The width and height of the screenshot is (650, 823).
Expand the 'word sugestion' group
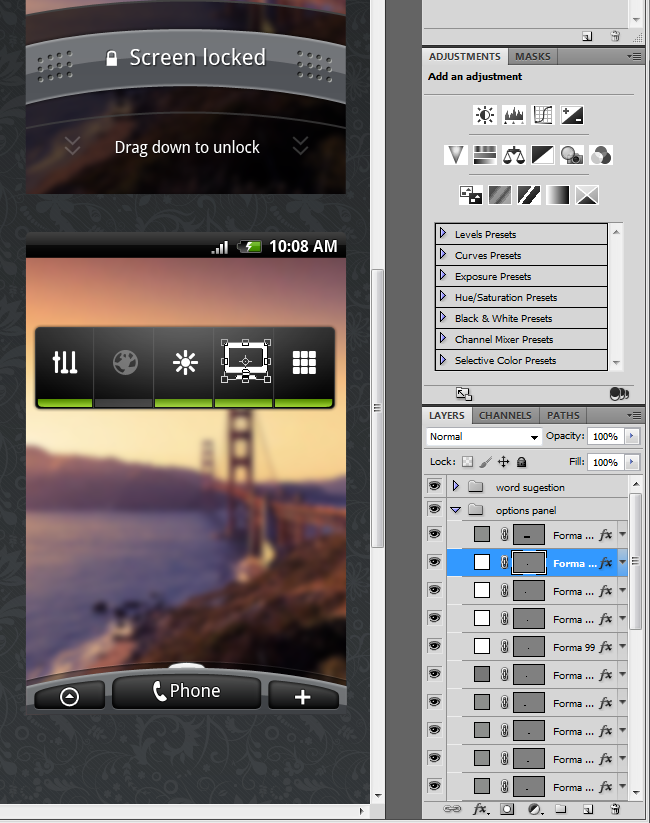coord(456,486)
